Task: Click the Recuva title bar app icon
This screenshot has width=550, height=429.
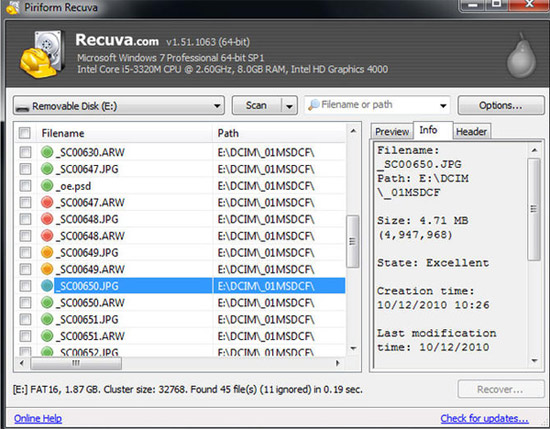Action: [x=13, y=8]
